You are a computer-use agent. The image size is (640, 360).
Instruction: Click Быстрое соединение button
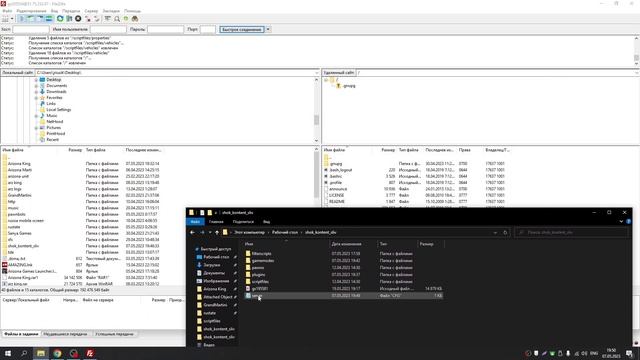coord(242,29)
